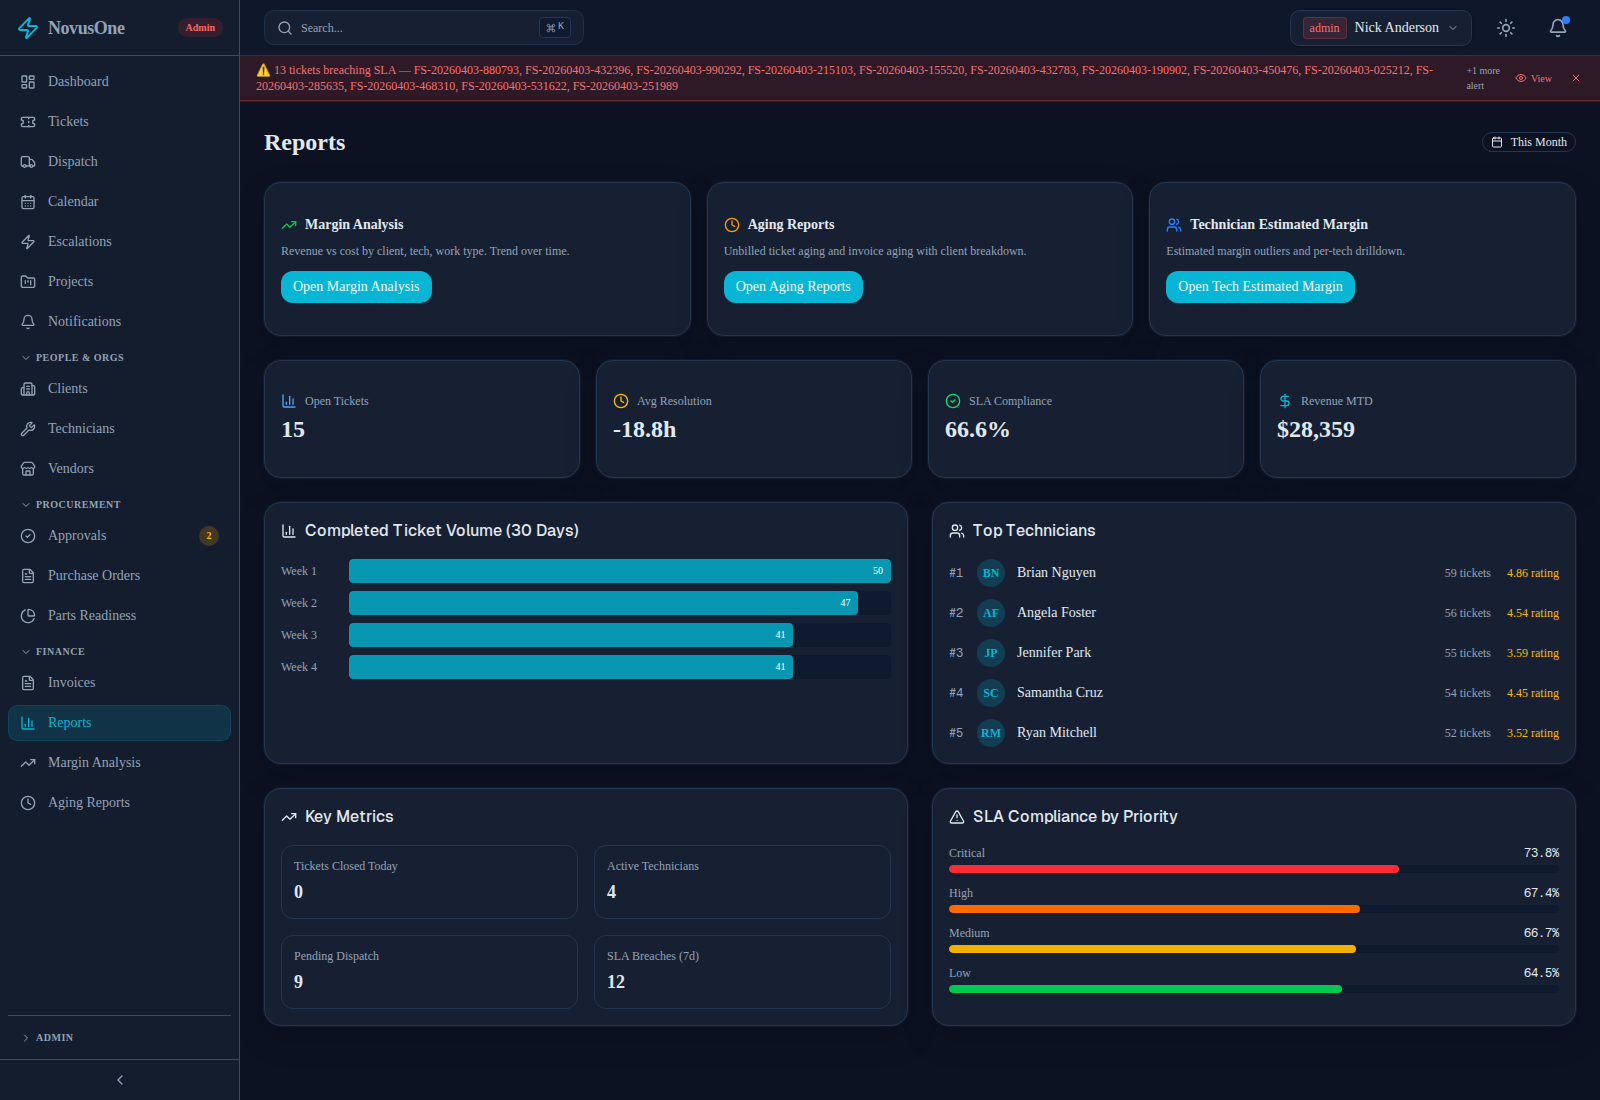The image size is (1600, 1100).
Task: Go to Dispatch truck icon
Action: click(28, 162)
